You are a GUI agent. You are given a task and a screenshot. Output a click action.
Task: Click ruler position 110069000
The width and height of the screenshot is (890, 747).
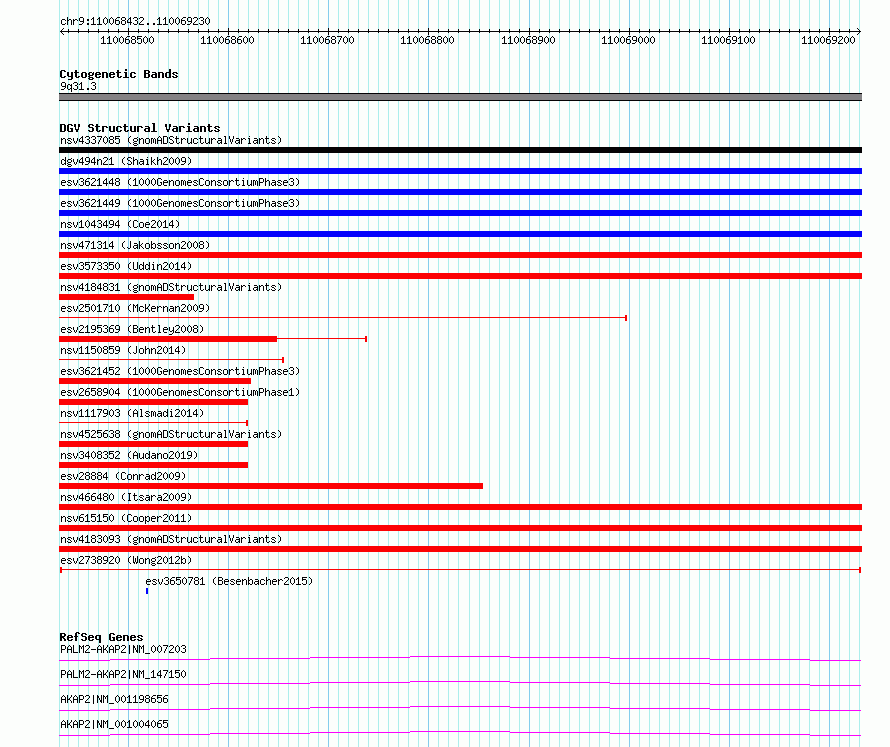[x=628, y=40]
